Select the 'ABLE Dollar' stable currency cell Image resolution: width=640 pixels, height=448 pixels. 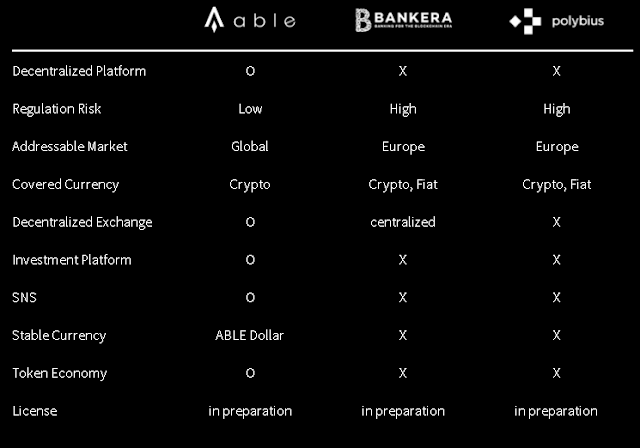click(249, 335)
